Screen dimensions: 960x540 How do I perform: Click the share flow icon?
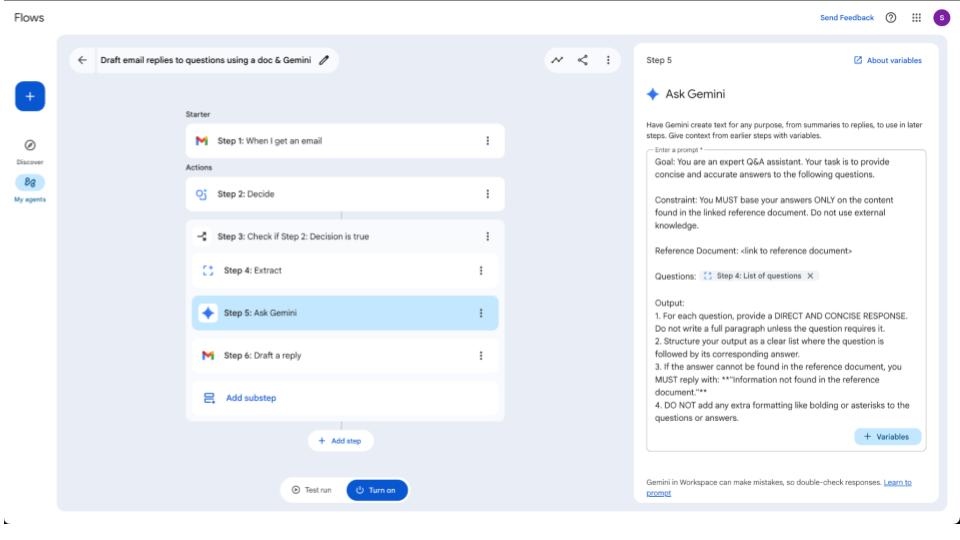point(583,60)
